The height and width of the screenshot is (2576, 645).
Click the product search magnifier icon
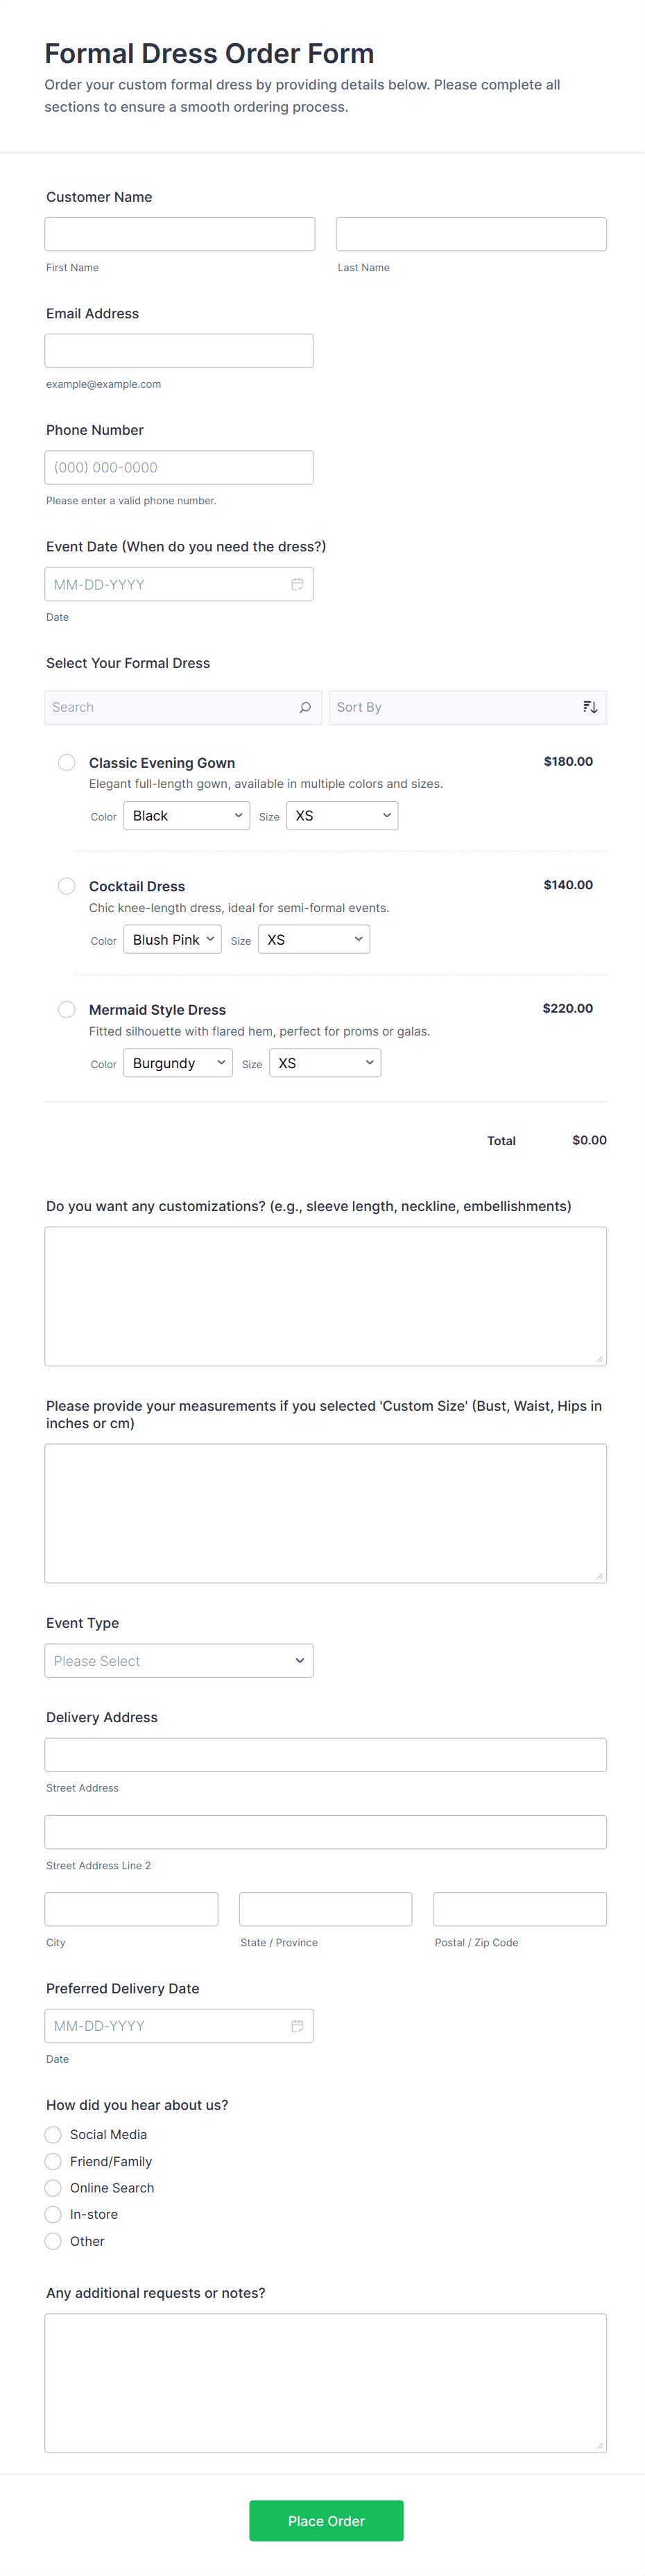[305, 707]
